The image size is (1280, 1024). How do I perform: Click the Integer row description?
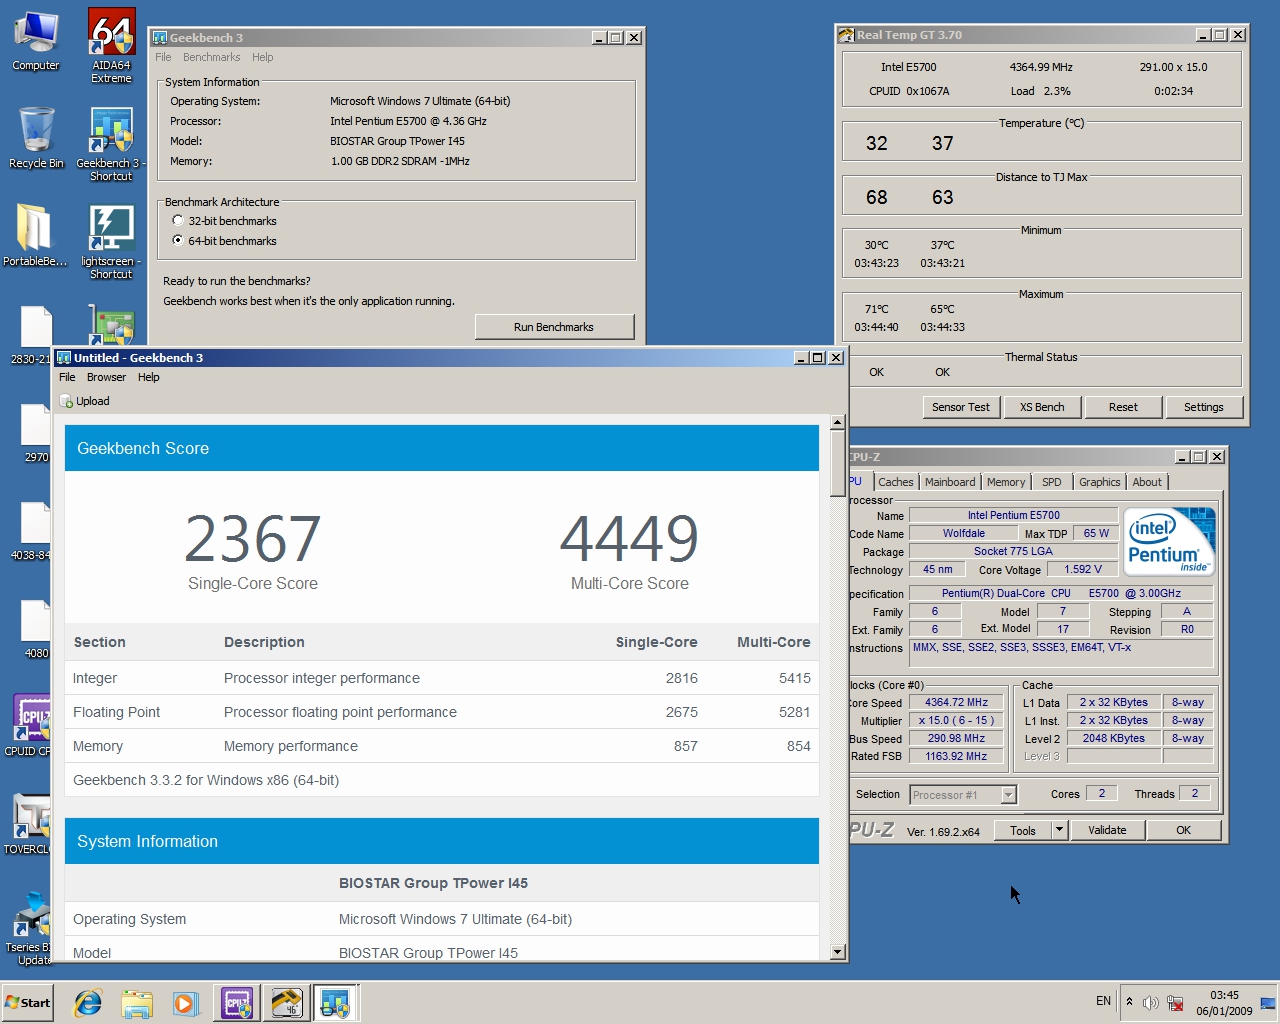(x=322, y=678)
